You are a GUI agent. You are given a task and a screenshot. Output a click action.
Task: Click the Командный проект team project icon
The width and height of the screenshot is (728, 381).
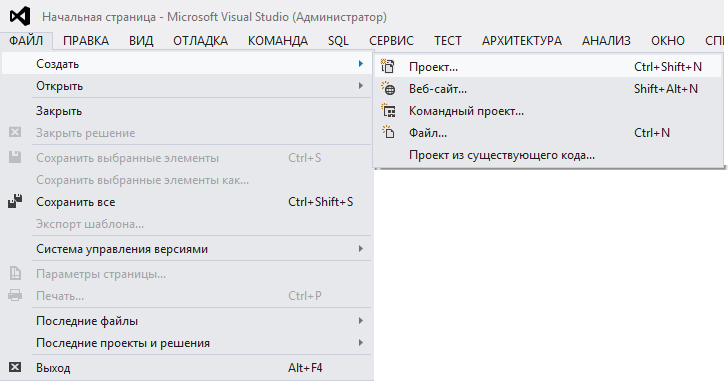(x=388, y=110)
